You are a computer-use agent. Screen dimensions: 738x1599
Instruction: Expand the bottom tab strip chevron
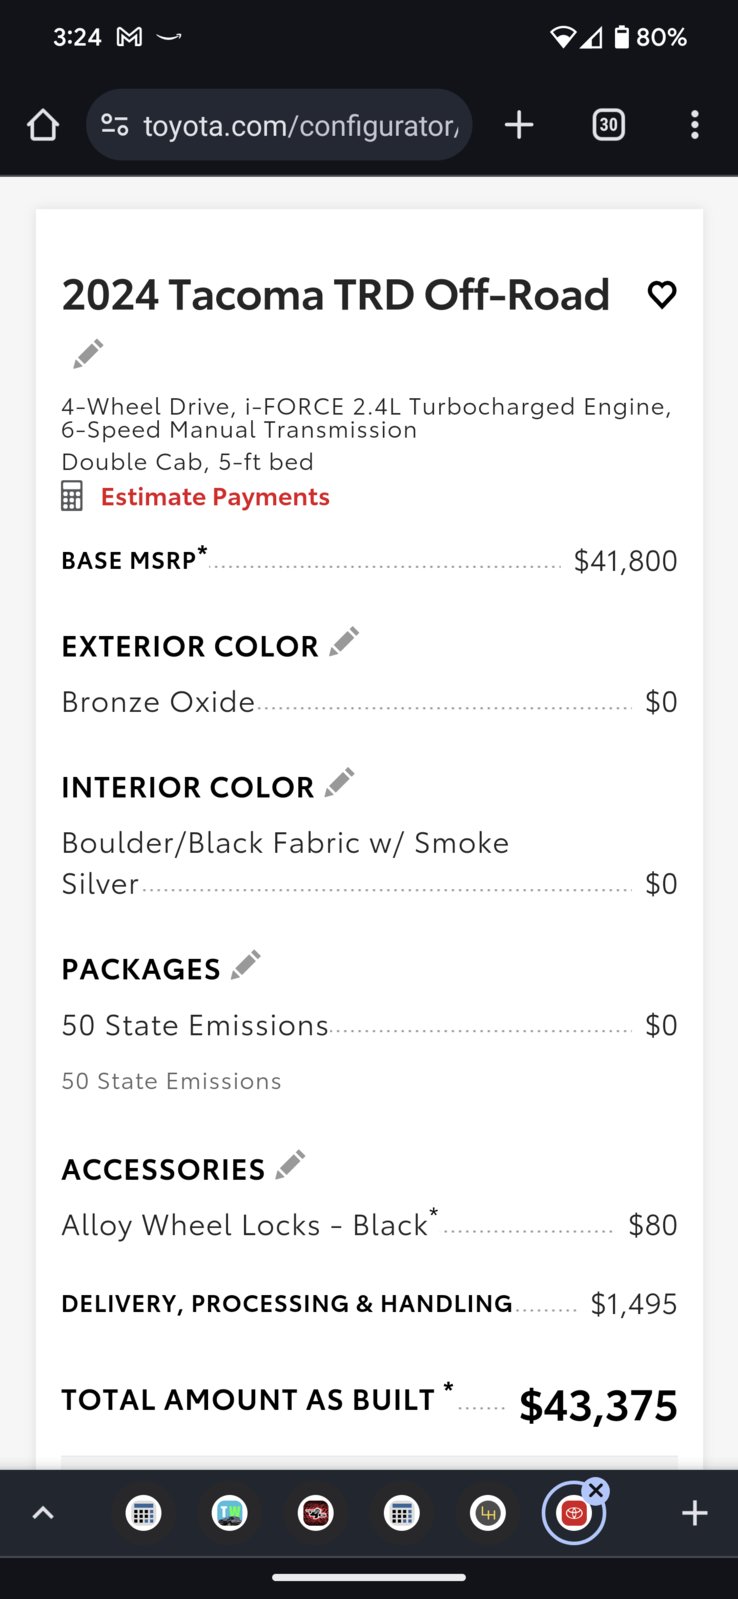[x=43, y=1513]
